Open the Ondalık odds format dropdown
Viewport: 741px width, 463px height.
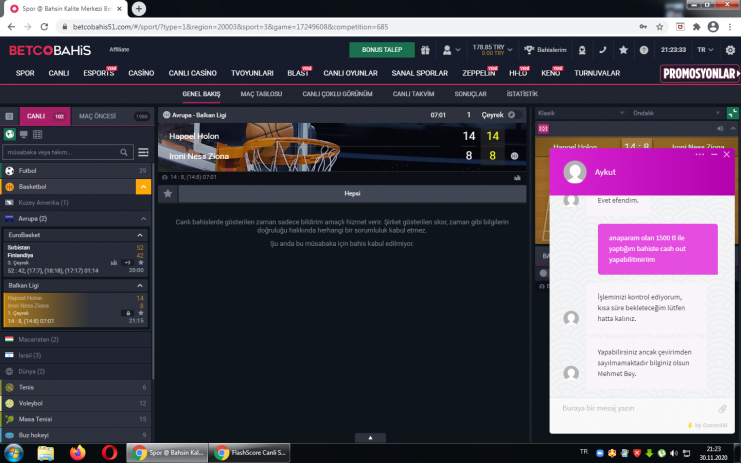coord(676,113)
